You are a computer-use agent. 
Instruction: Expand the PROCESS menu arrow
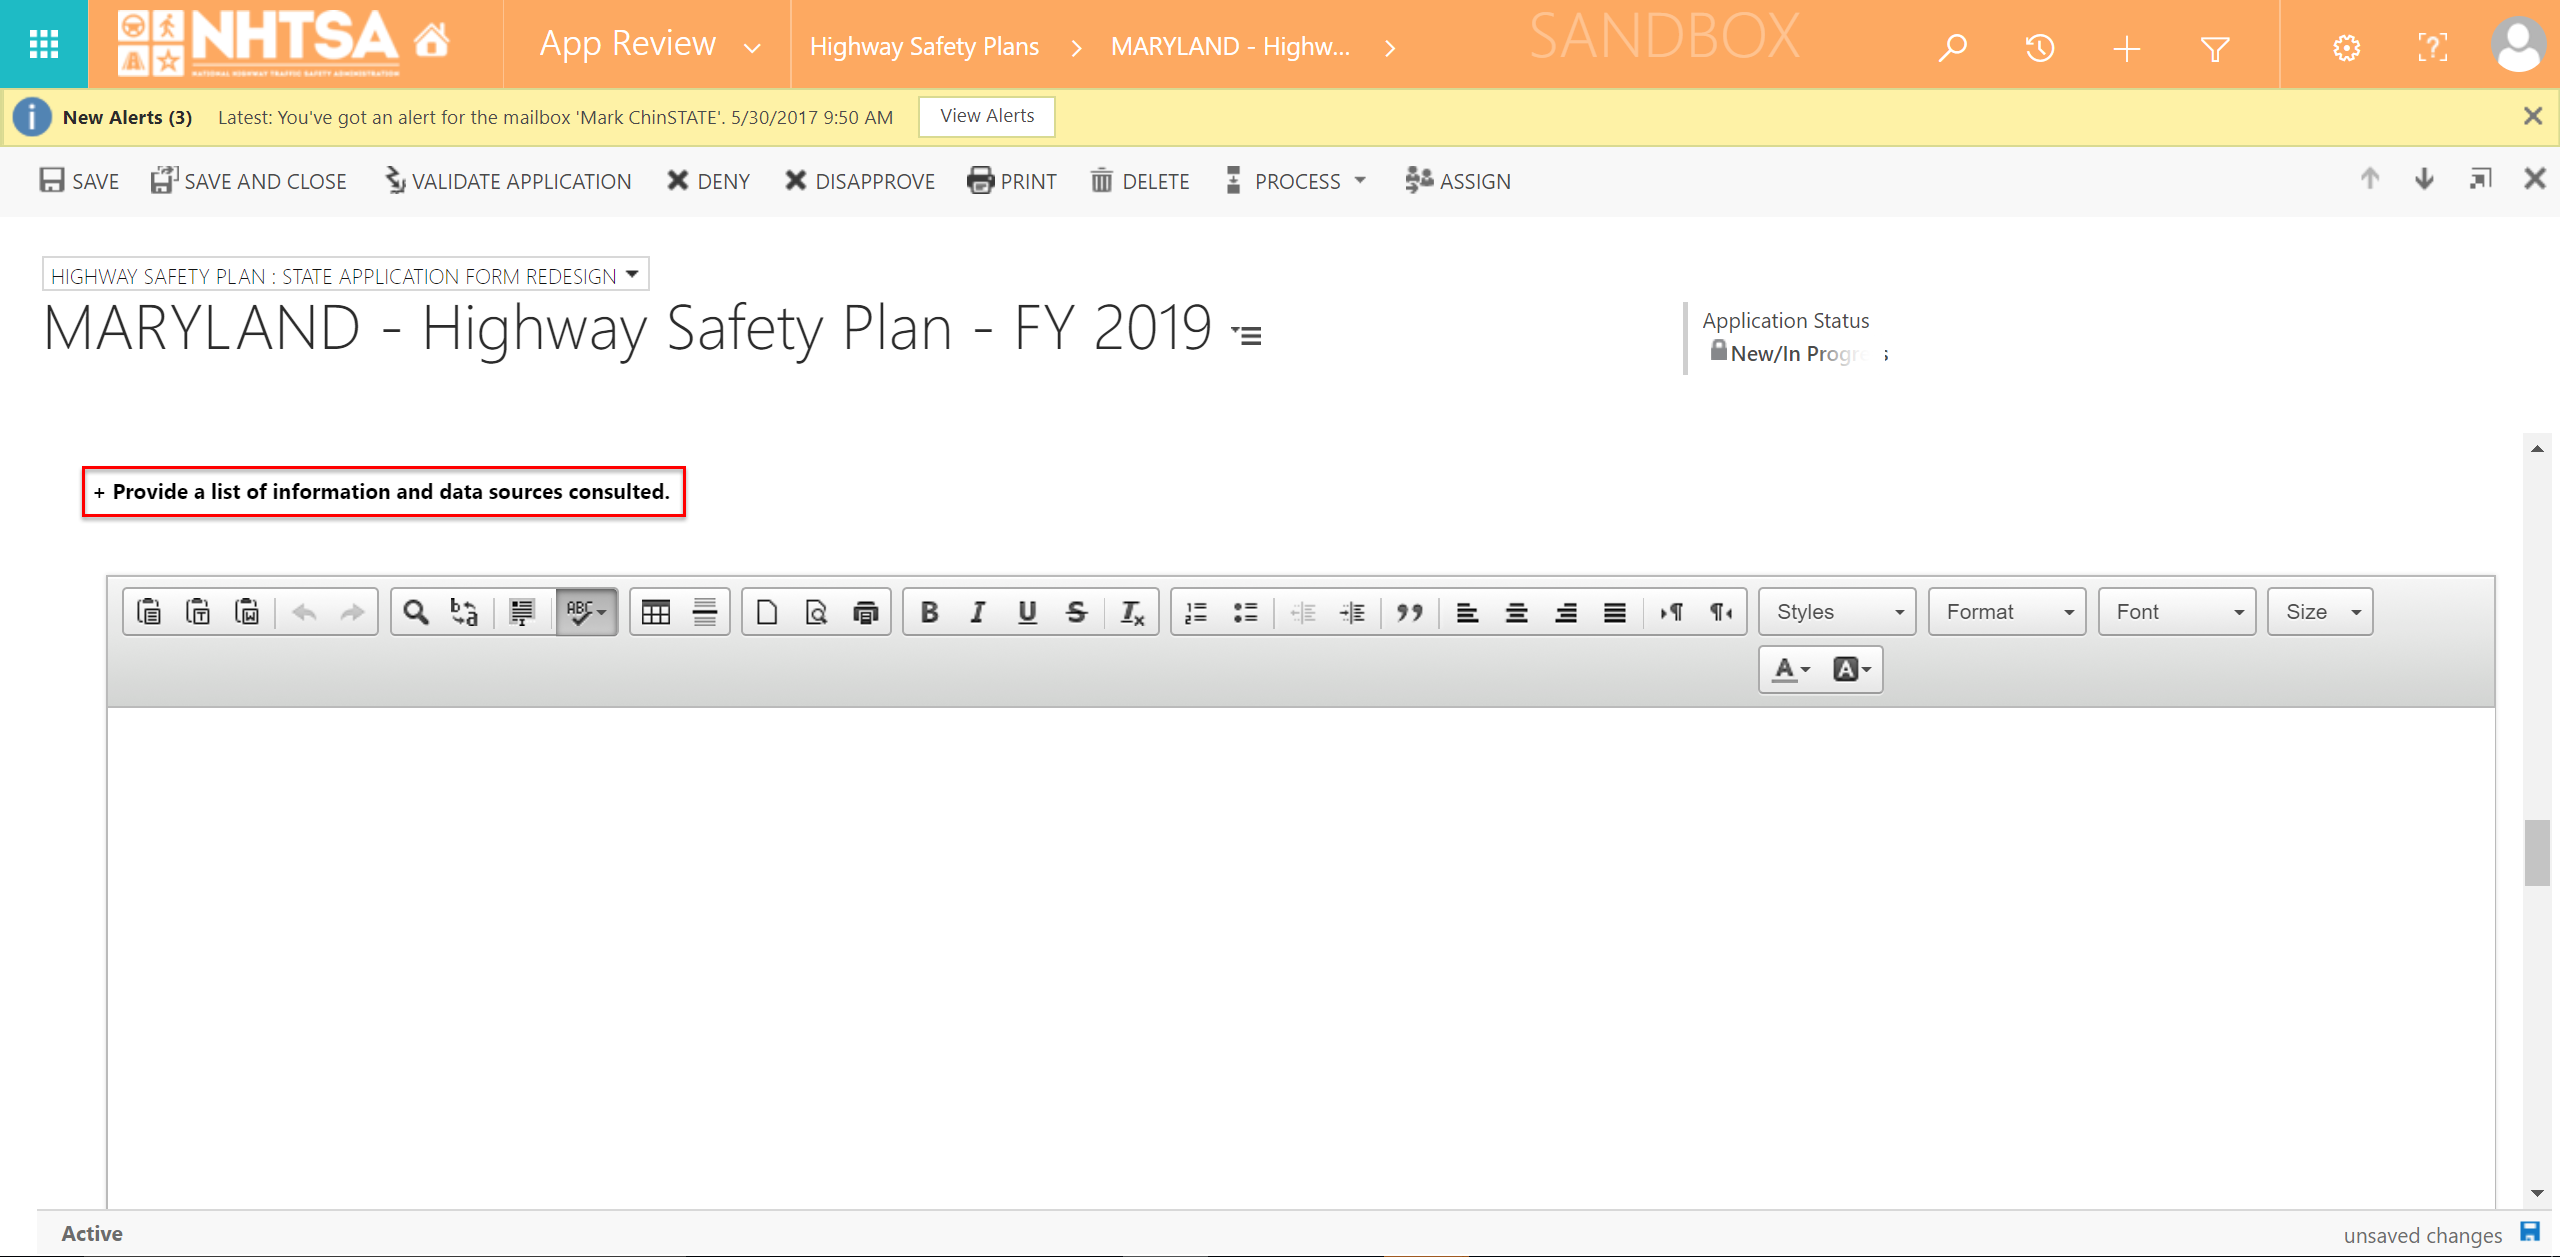tap(1360, 181)
